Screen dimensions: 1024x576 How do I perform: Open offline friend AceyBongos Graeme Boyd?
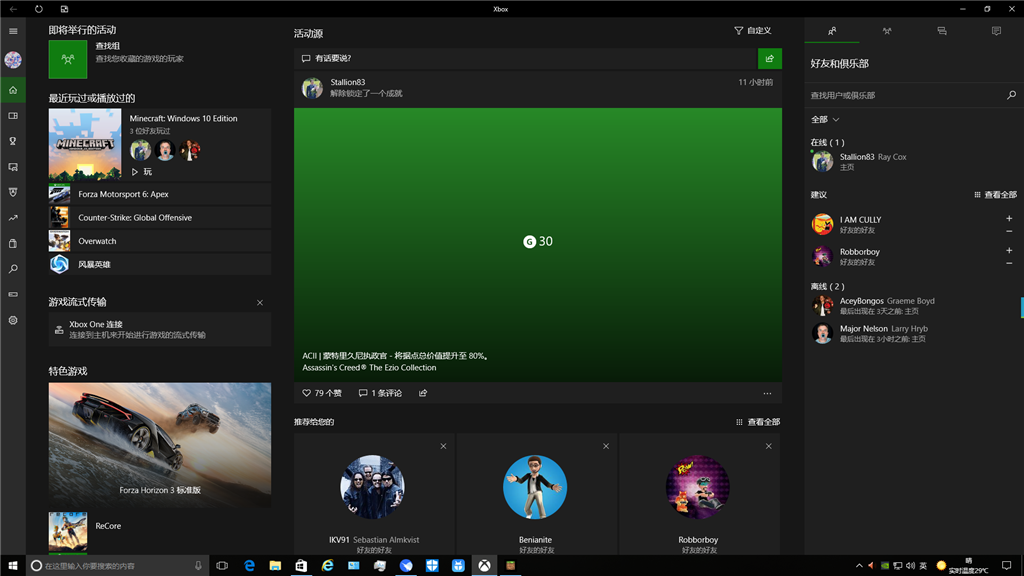(914, 306)
